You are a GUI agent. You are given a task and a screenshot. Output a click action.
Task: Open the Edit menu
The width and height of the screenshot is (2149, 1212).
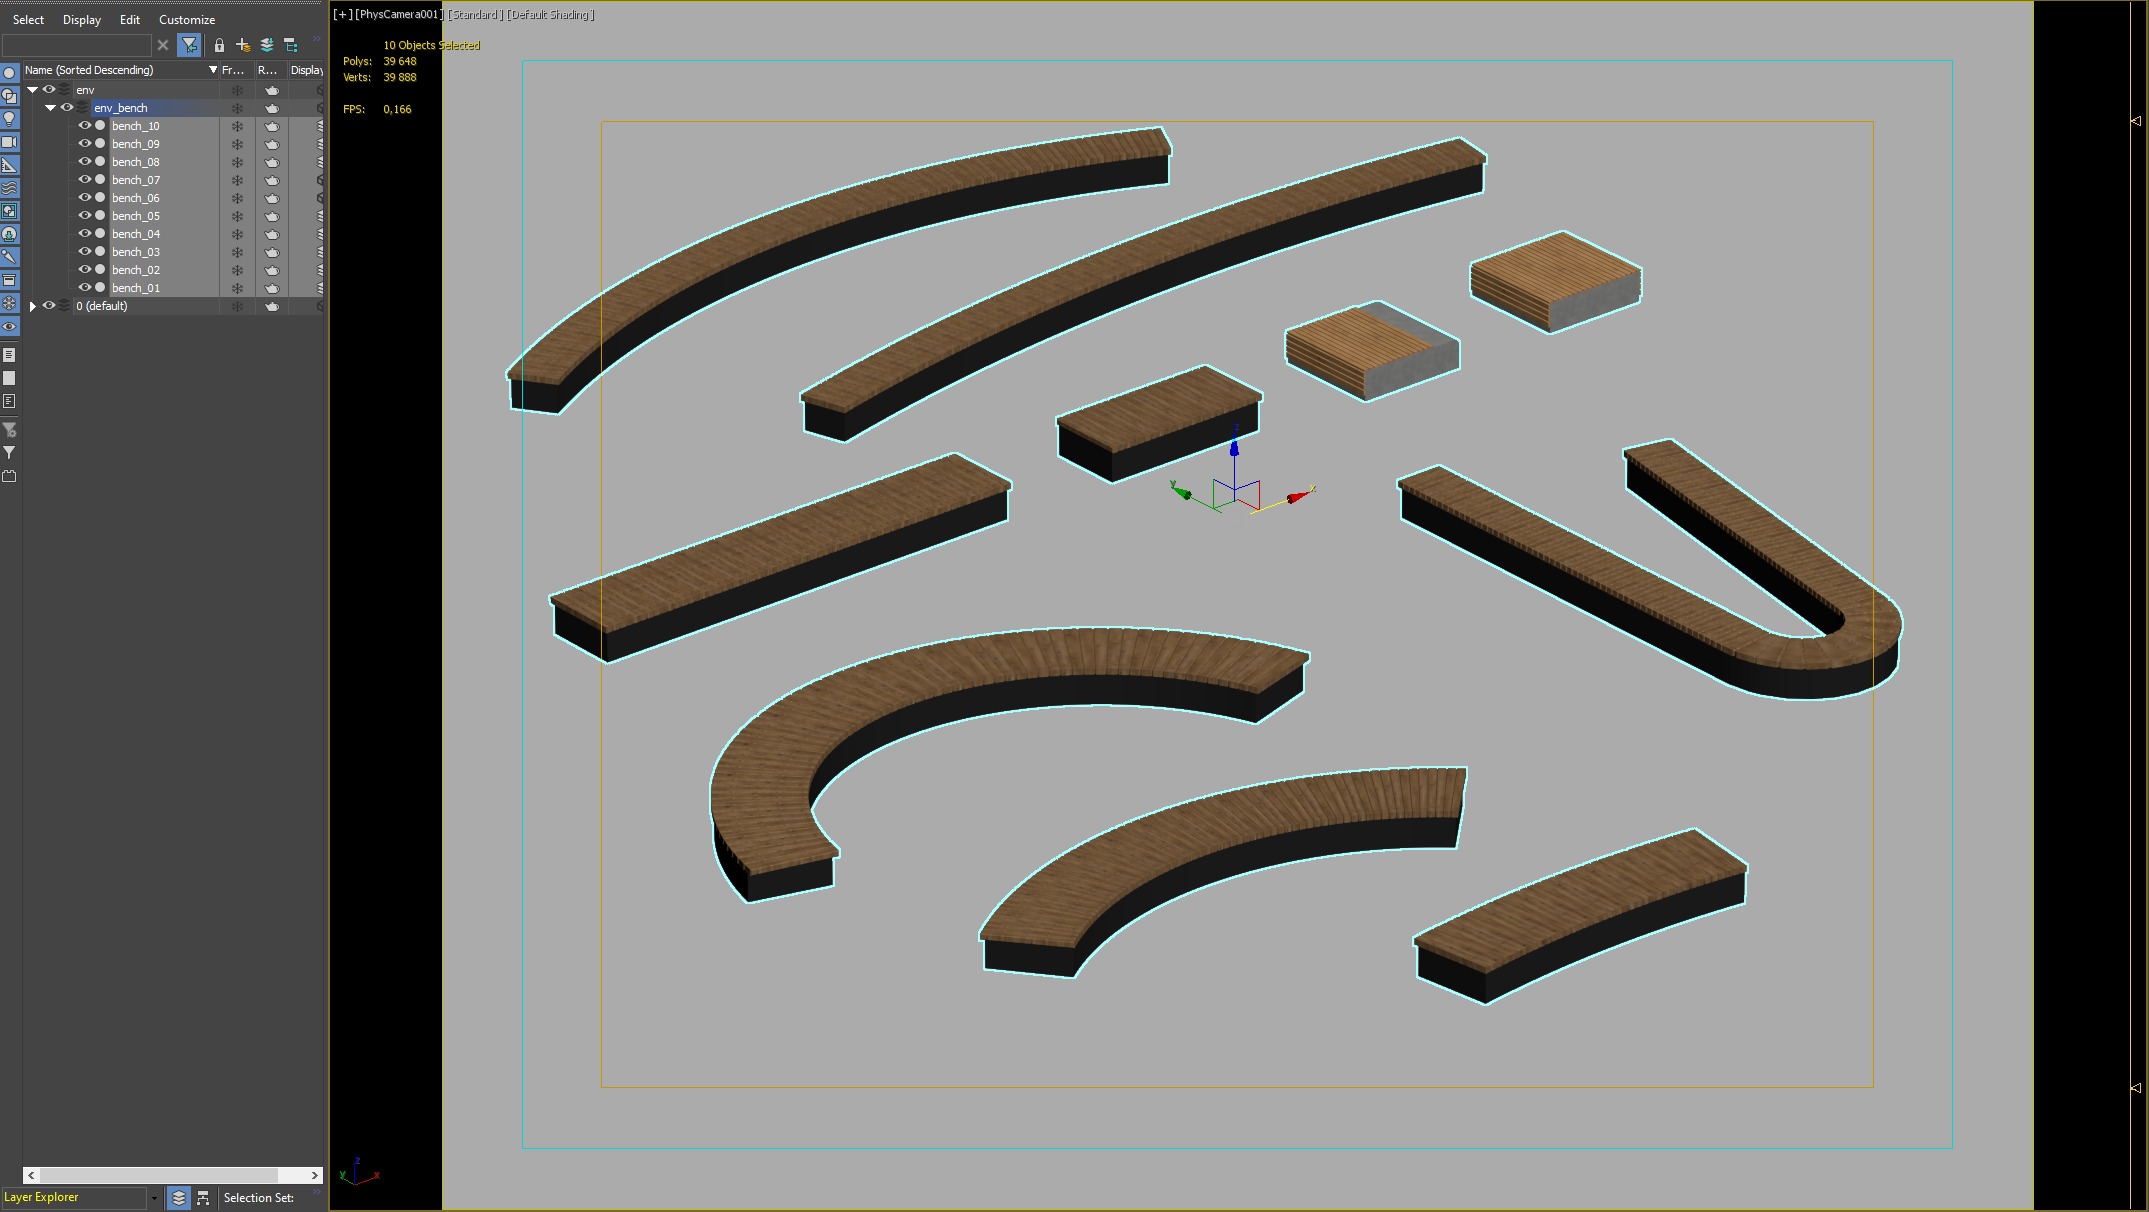(x=130, y=19)
